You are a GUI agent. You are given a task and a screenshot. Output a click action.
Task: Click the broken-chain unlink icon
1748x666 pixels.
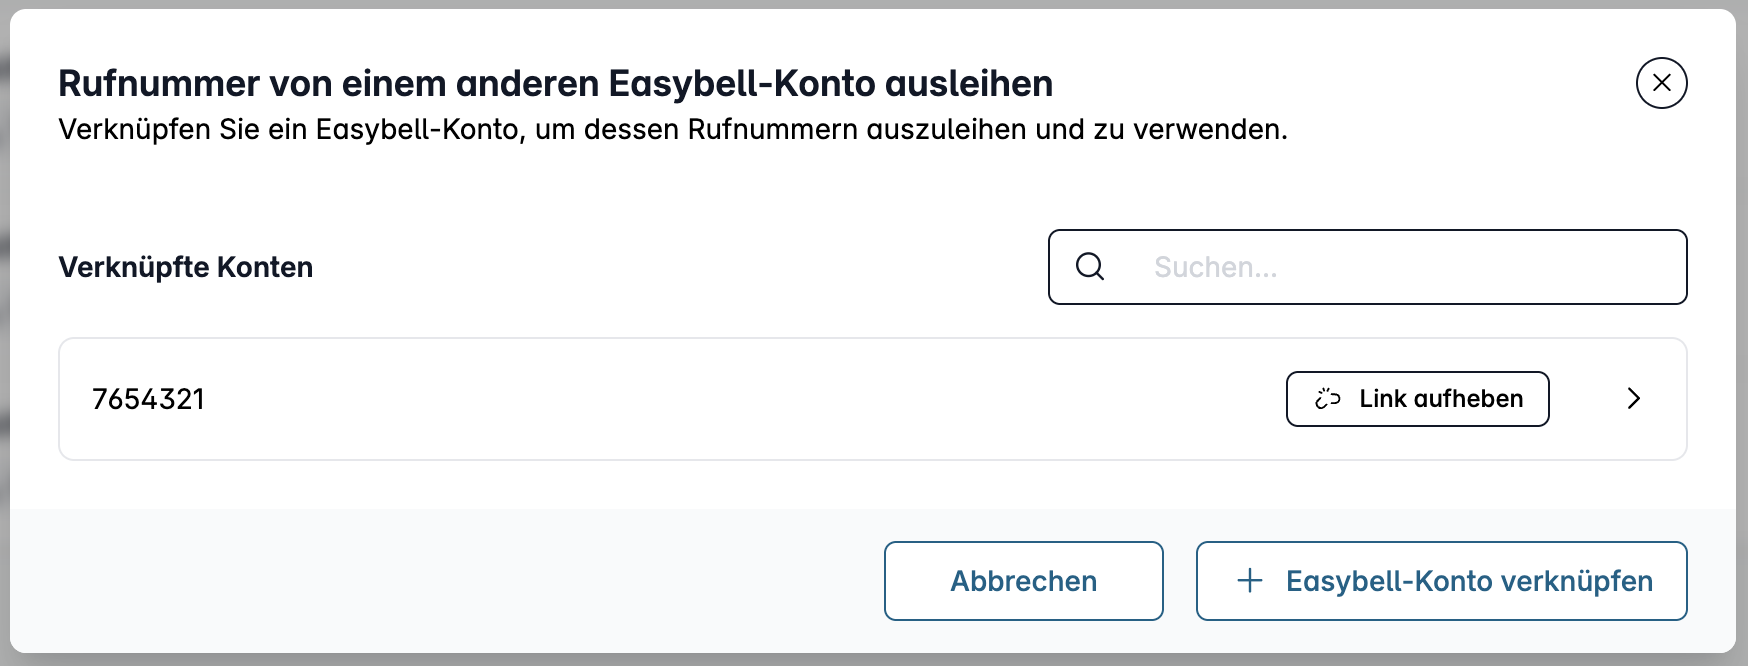[x=1328, y=399]
